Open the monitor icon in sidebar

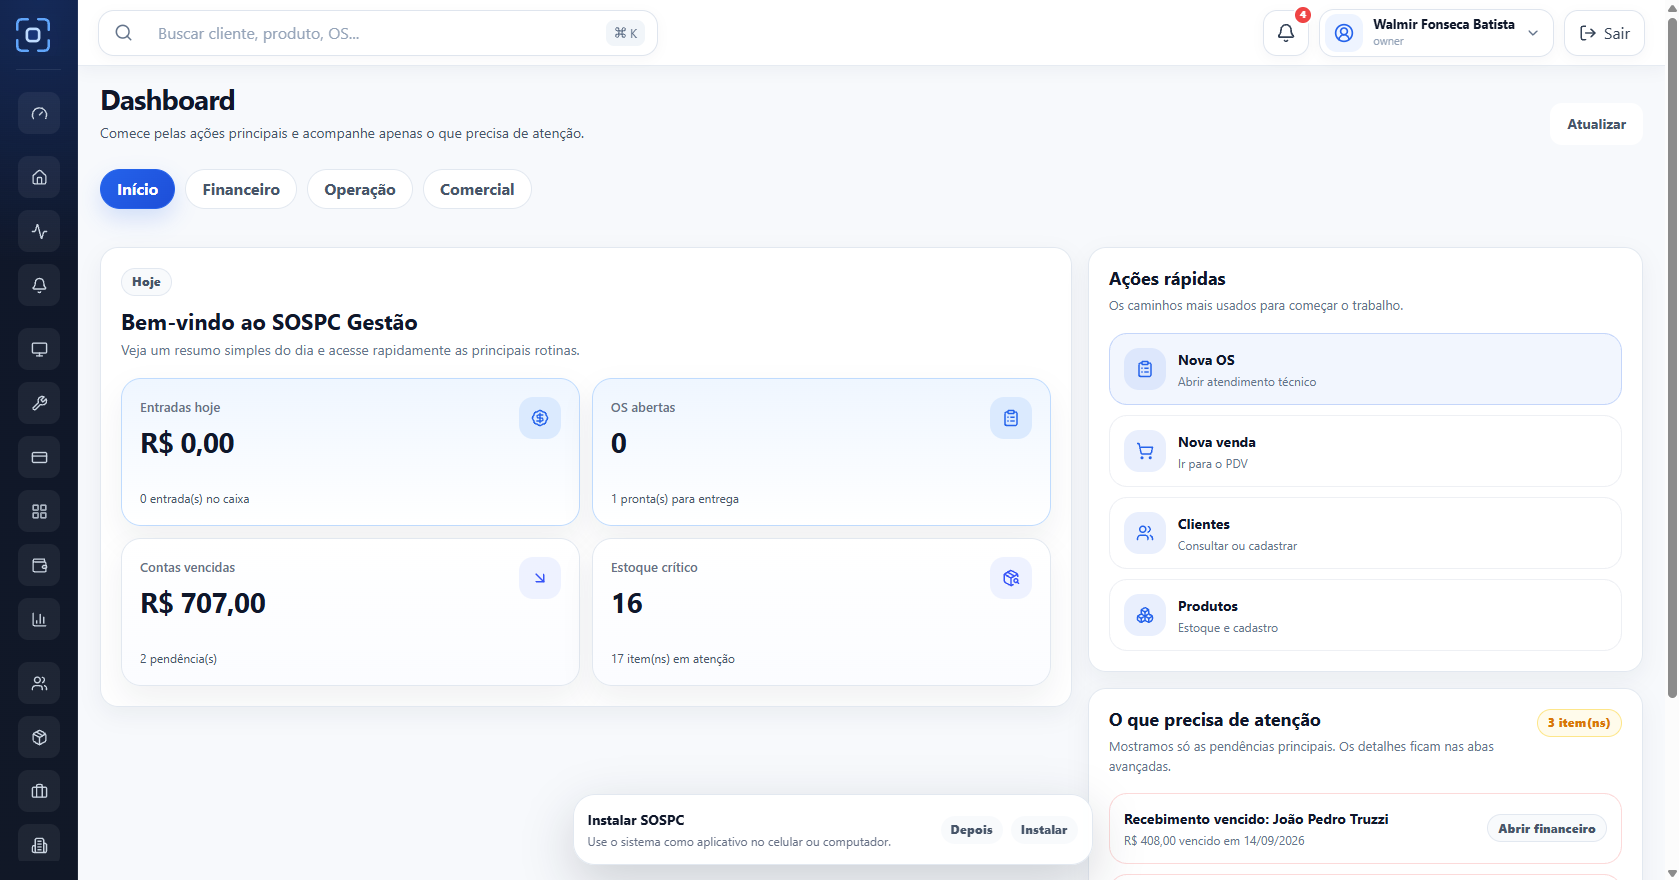39,349
